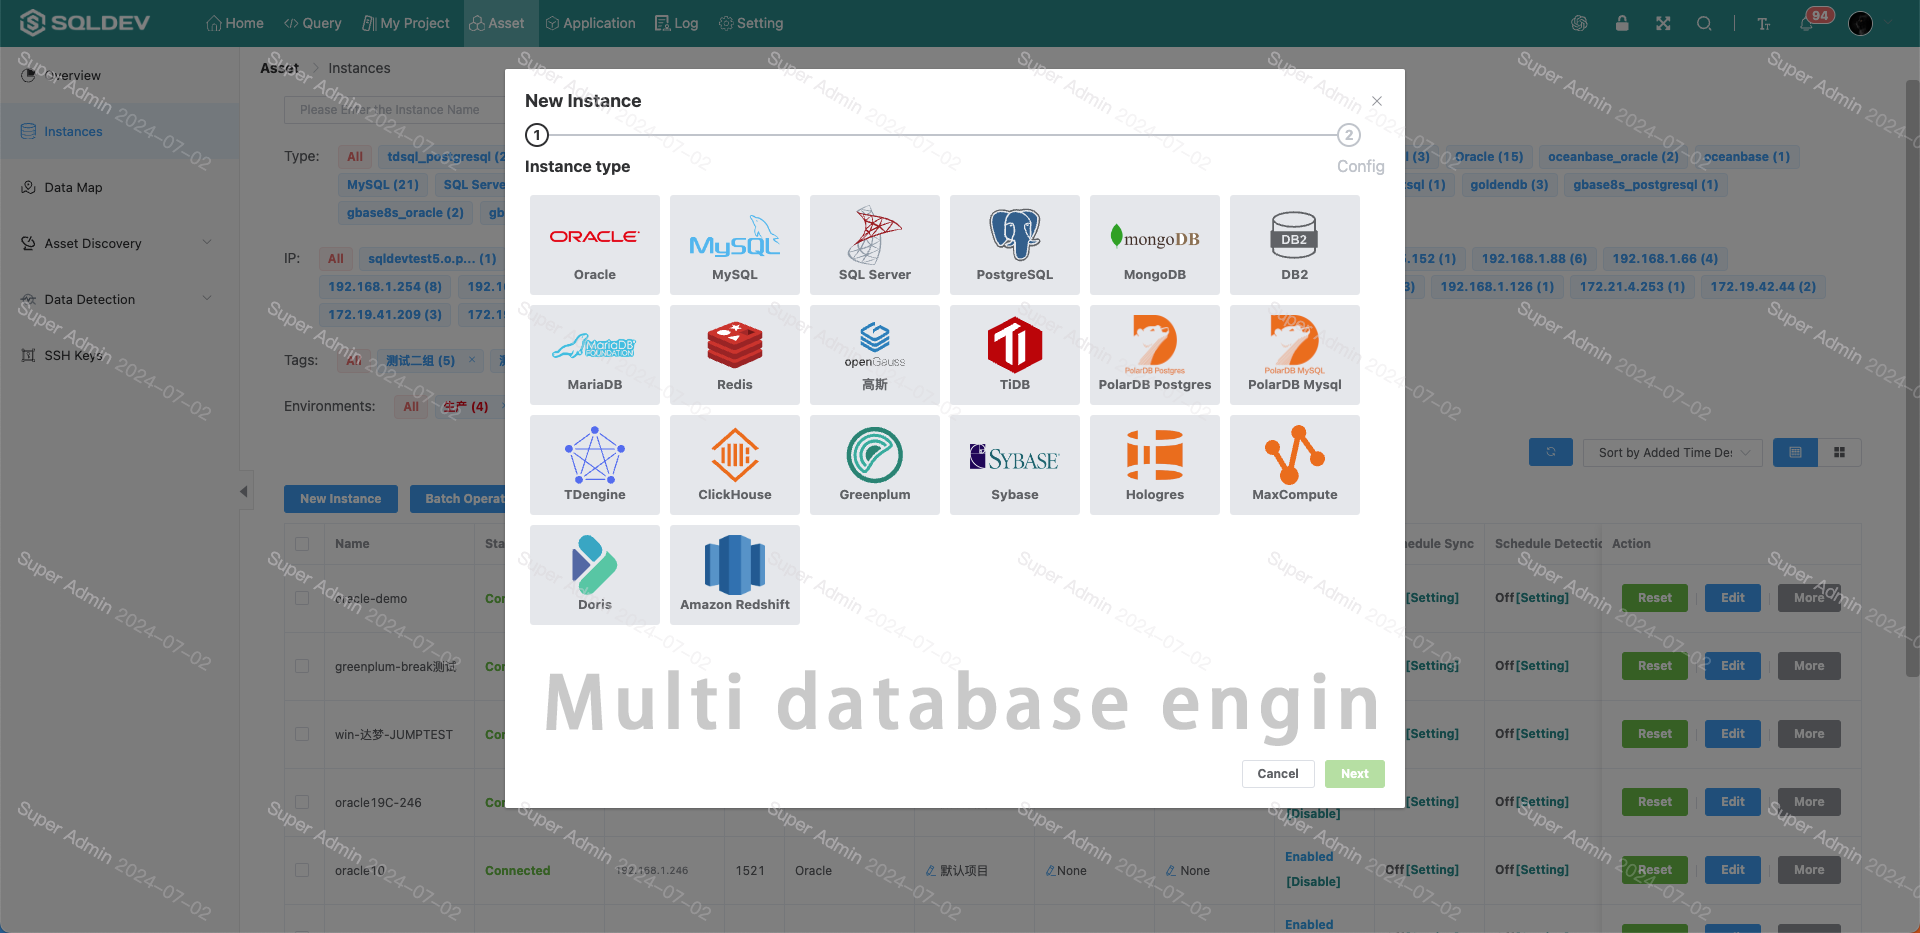Viewport: 1920px width, 933px height.
Task: Open the Setting menu
Action: [751, 23]
